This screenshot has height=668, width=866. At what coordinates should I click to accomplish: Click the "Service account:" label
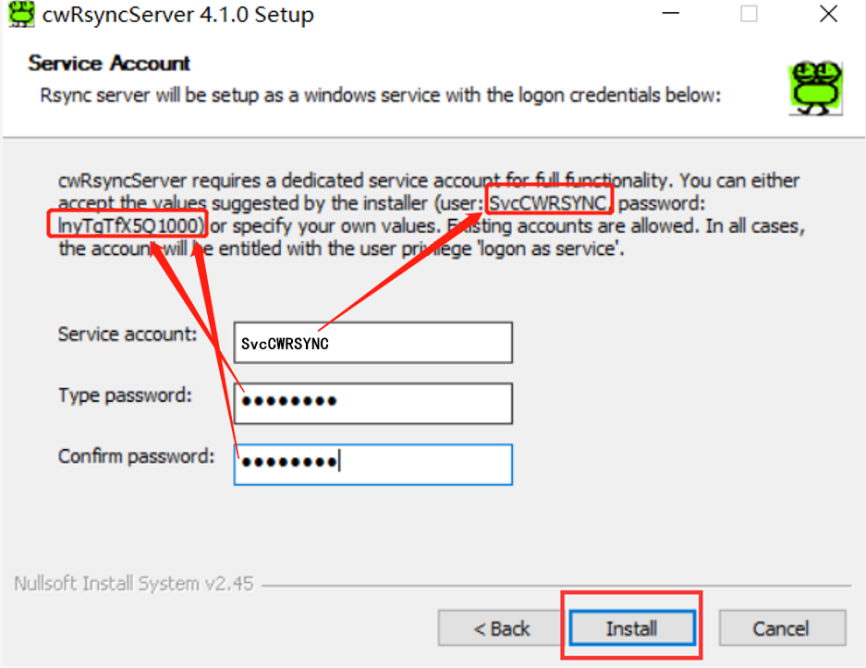click(x=127, y=334)
